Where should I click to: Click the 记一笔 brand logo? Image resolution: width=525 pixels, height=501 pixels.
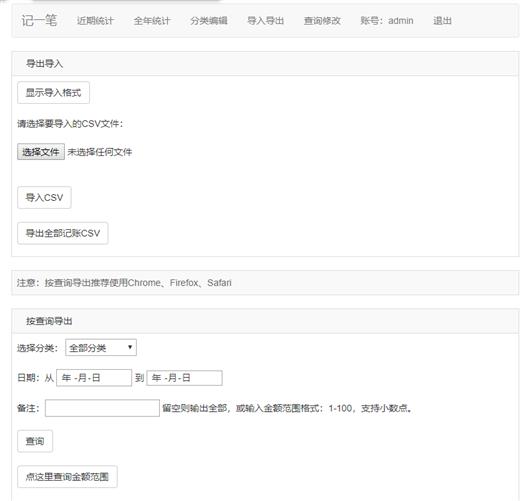point(39,20)
